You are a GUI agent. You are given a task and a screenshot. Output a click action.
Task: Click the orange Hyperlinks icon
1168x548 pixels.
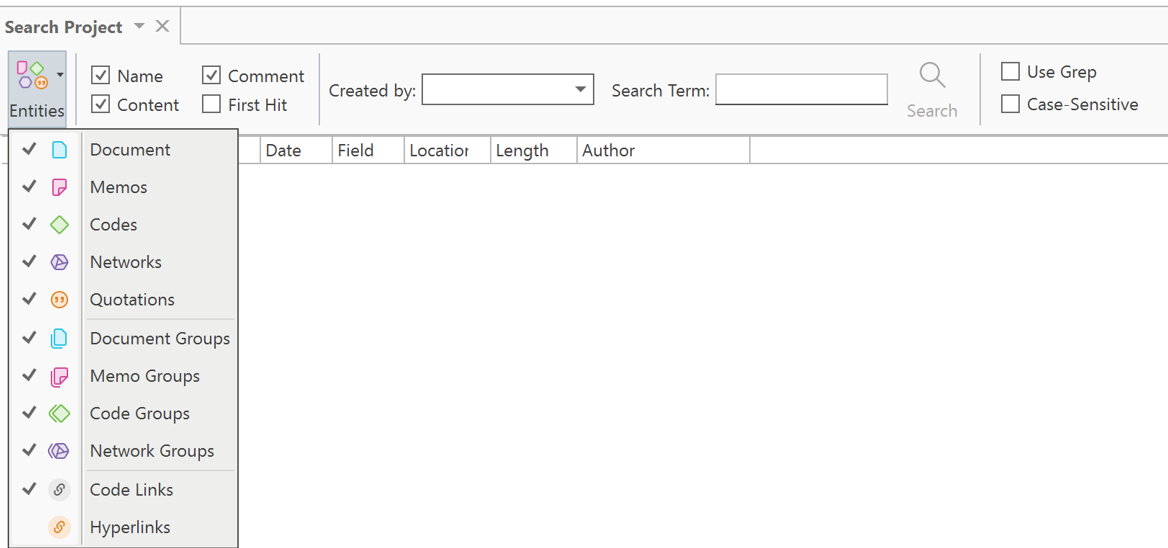59,527
